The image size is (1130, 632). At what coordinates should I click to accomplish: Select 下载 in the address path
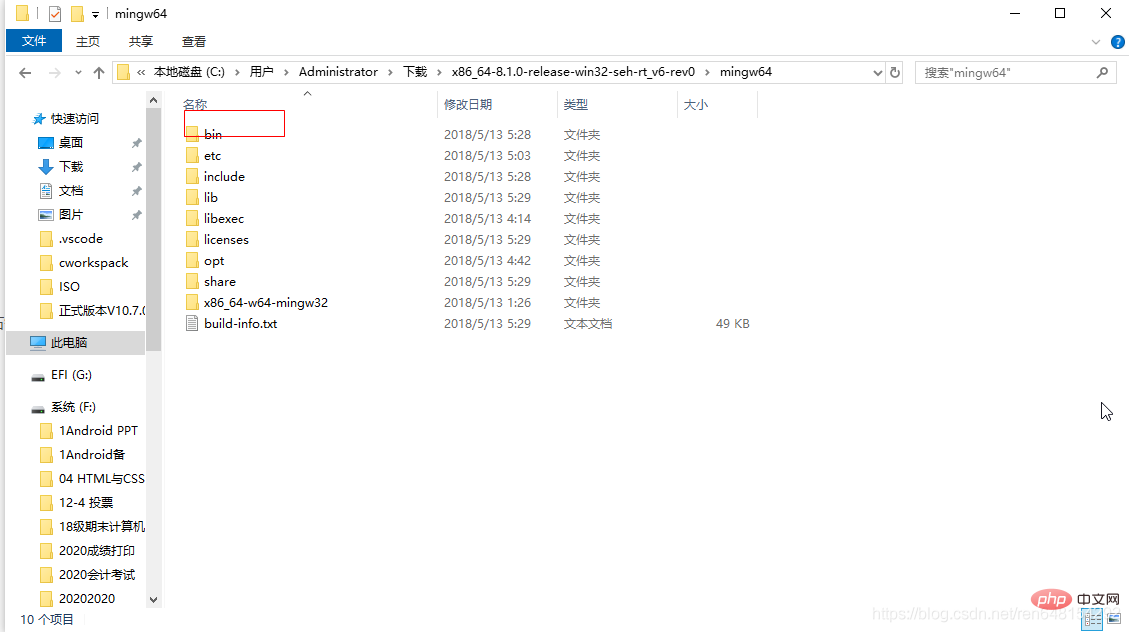tap(415, 72)
